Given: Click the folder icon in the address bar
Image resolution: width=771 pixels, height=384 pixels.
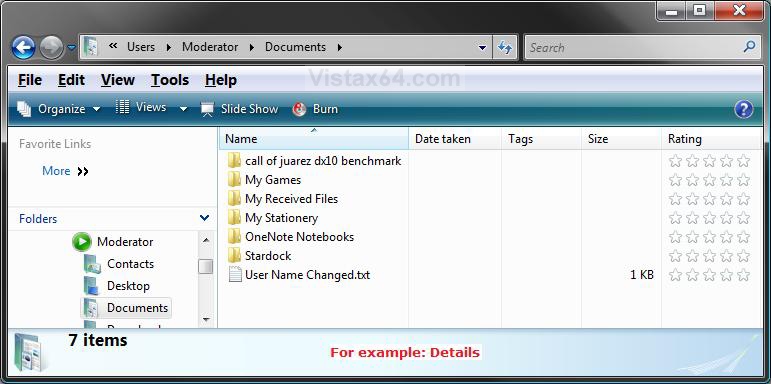Looking at the screenshot, I should click(x=90, y=47).
